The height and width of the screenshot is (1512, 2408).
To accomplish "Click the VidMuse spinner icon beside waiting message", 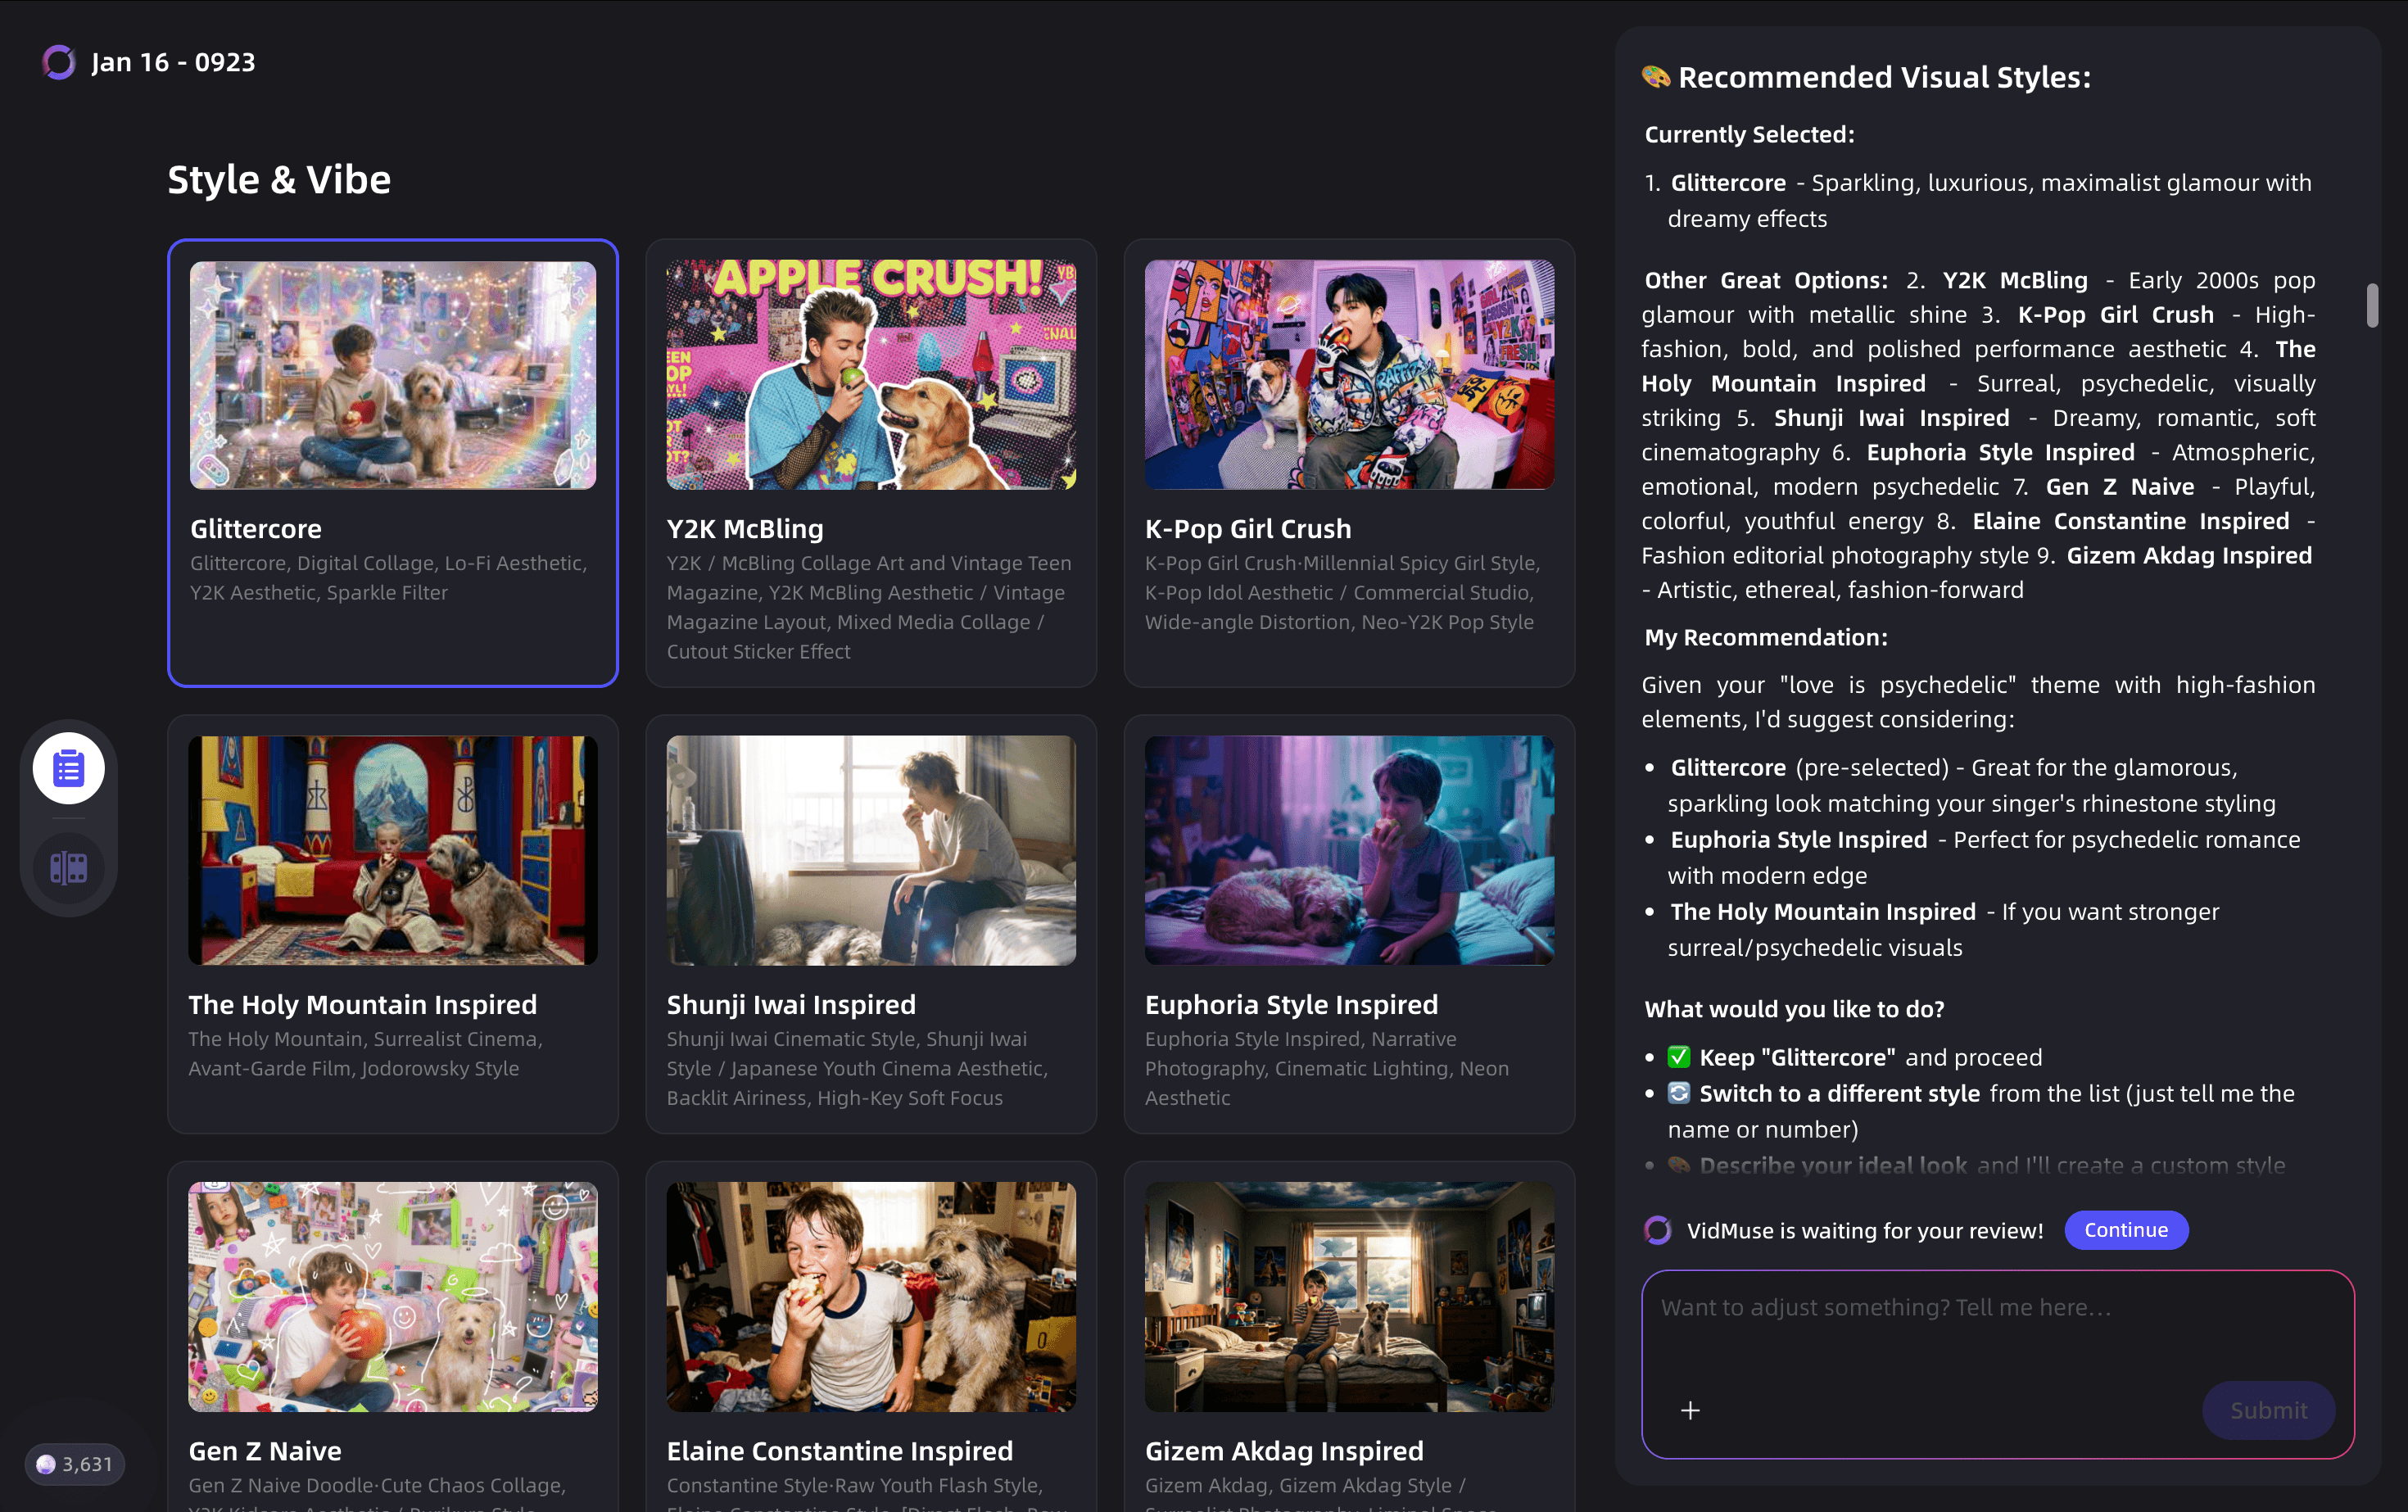I will [x=1657, y=1230].
